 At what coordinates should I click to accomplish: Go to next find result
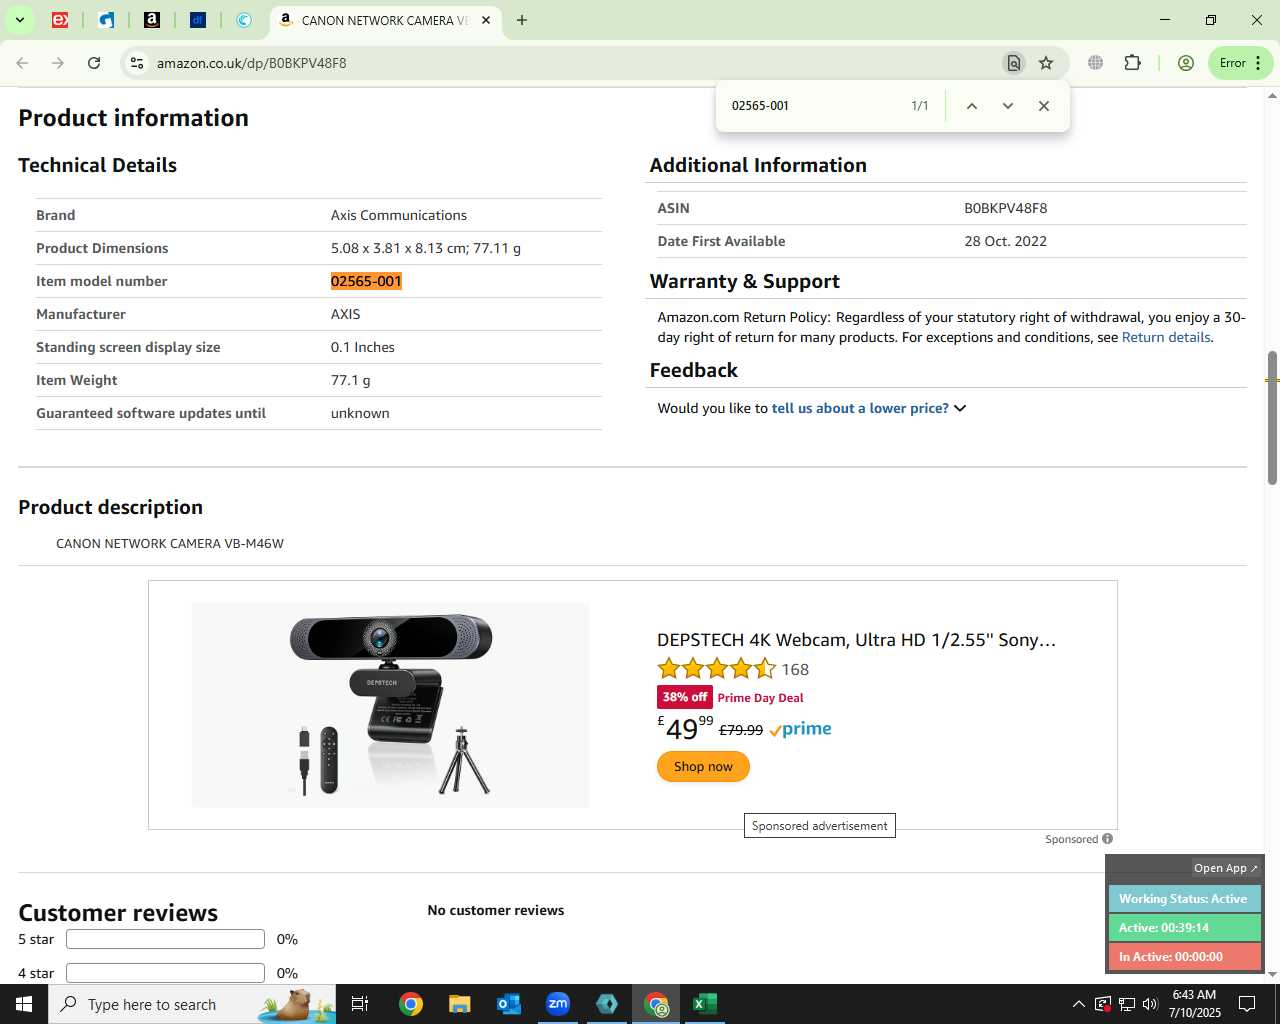click(x=1008, y=106)
